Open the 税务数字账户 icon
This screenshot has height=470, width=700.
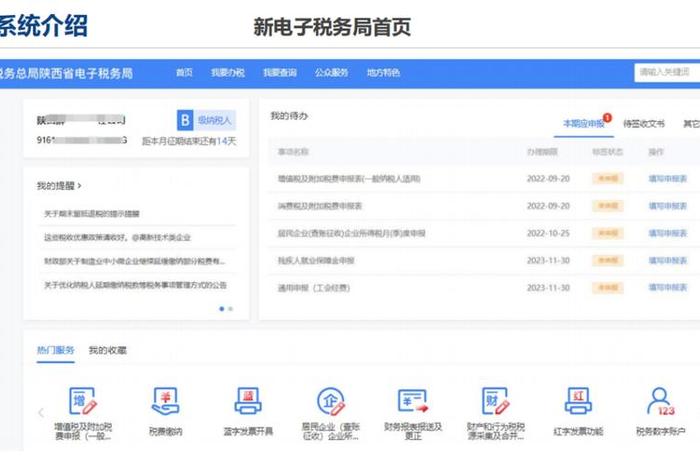(661, 401)
